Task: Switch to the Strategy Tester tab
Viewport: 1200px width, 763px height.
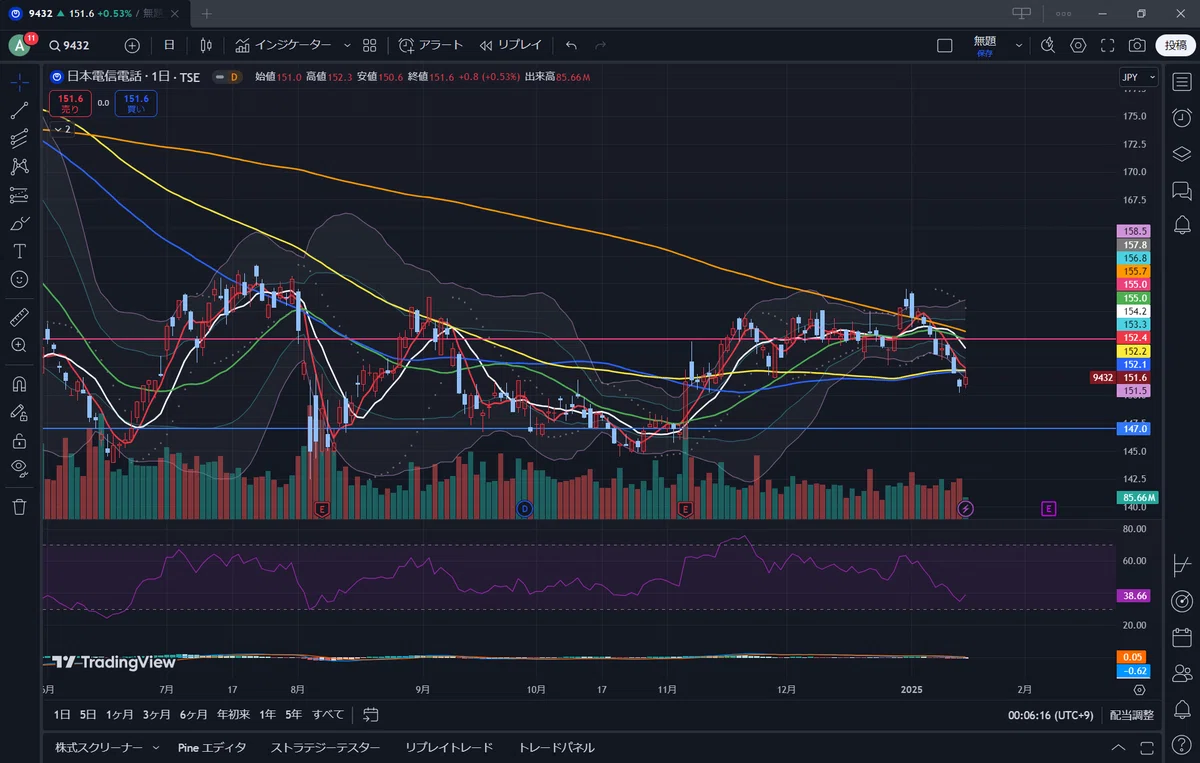Action: tap(325, 747)
